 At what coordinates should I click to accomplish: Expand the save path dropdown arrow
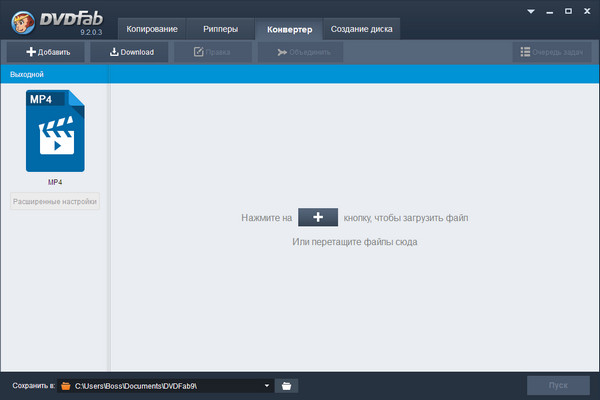(267, 385)
